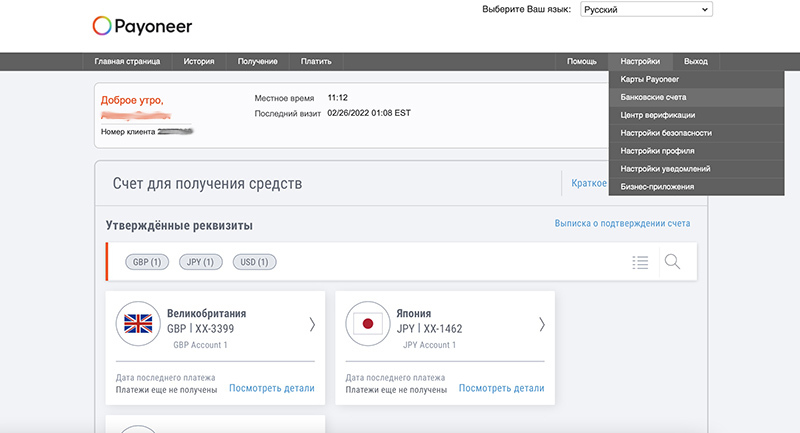Click the Настройки menu tab
Viewport: 800px width, 433px height.
coord(640,61)
